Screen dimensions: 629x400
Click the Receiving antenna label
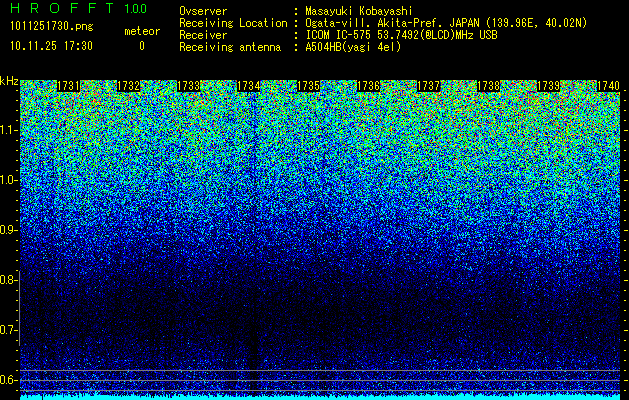point(230,47)
